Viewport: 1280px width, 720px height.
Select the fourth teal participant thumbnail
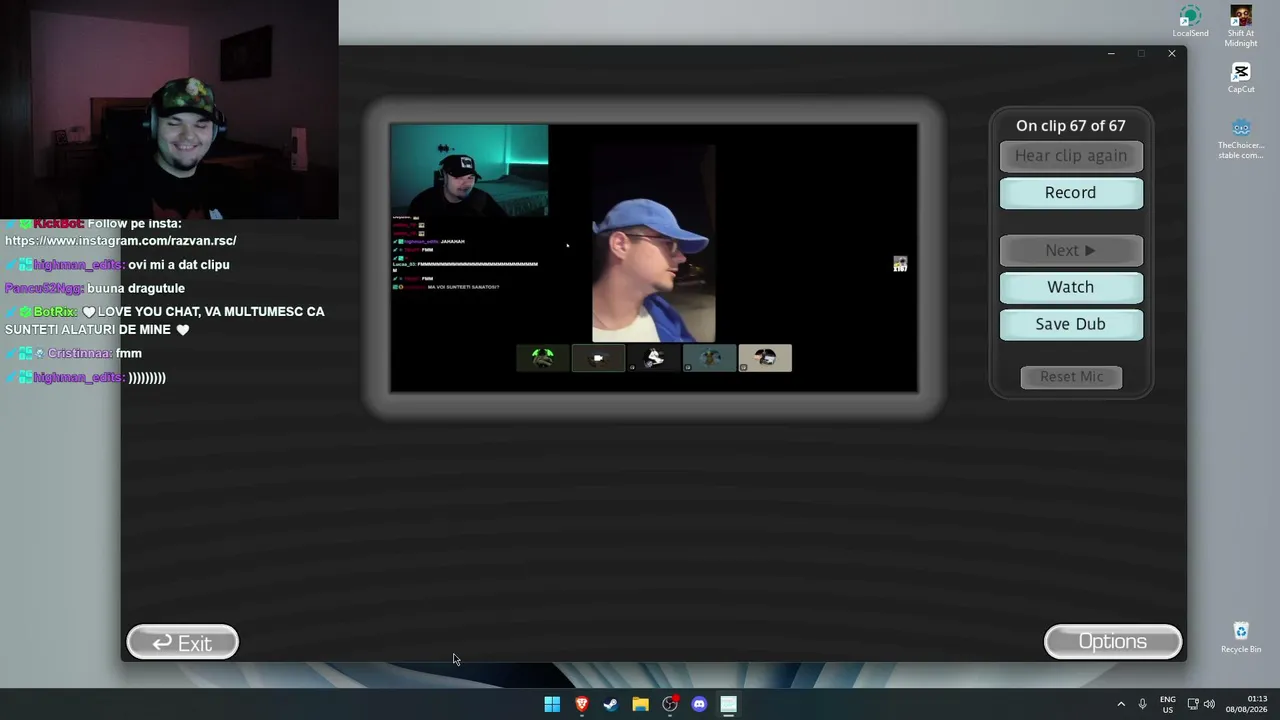[710, 357]
